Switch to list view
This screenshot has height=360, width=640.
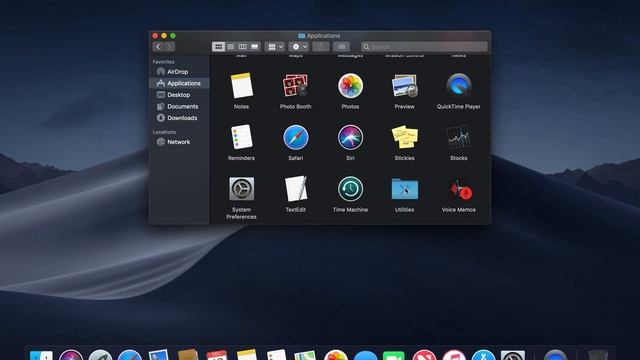click(231, 47)
